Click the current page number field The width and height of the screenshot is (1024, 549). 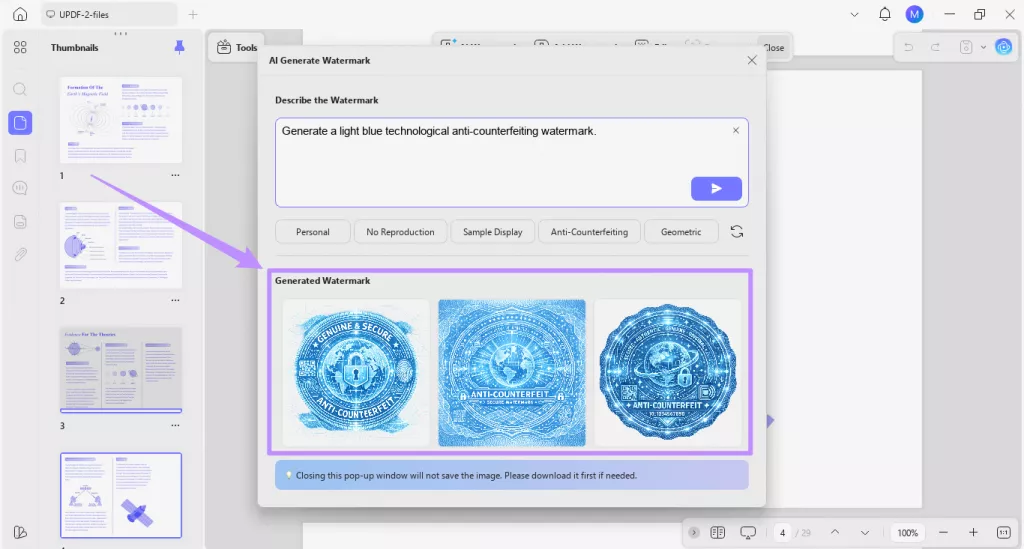(x=782, y=533)
